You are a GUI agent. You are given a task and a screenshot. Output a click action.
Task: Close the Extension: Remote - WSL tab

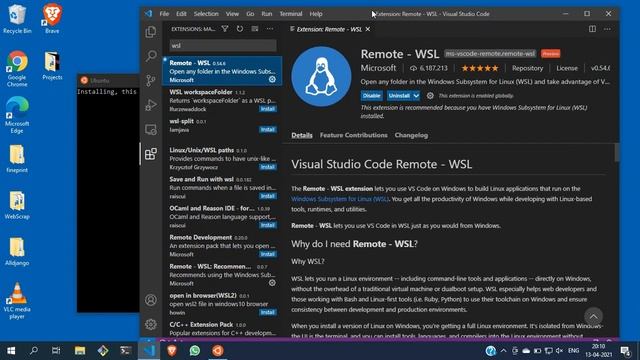tap(368, 29)
